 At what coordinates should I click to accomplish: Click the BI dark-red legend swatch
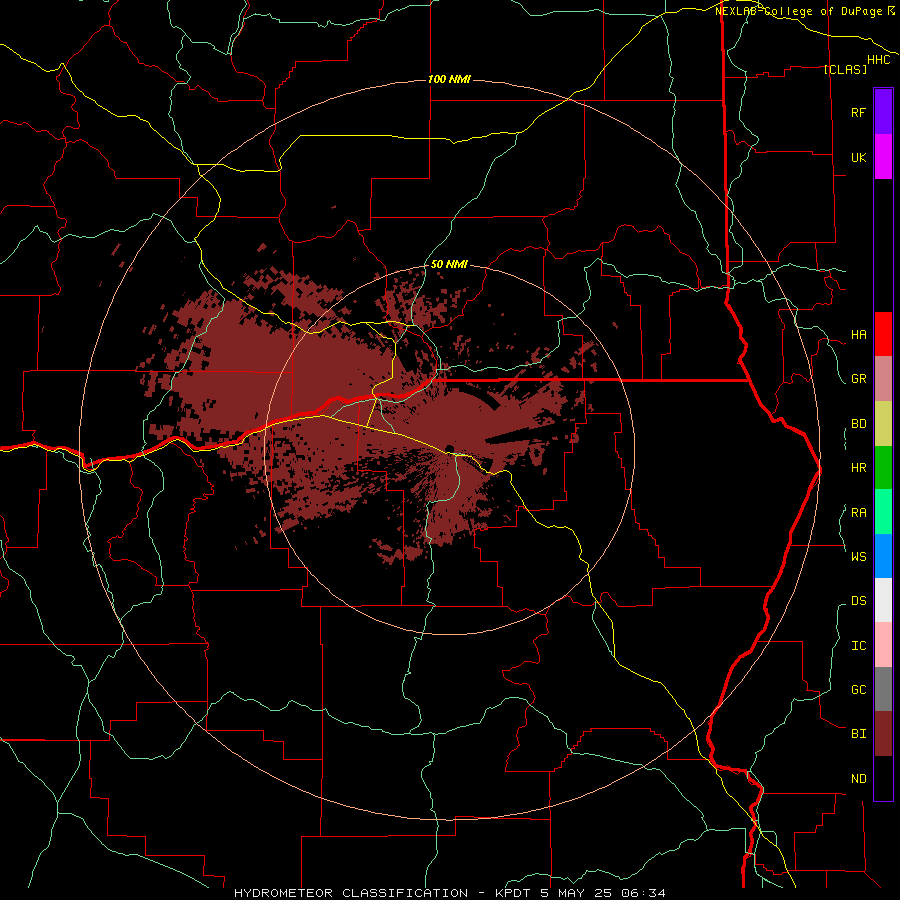[883, 734]
